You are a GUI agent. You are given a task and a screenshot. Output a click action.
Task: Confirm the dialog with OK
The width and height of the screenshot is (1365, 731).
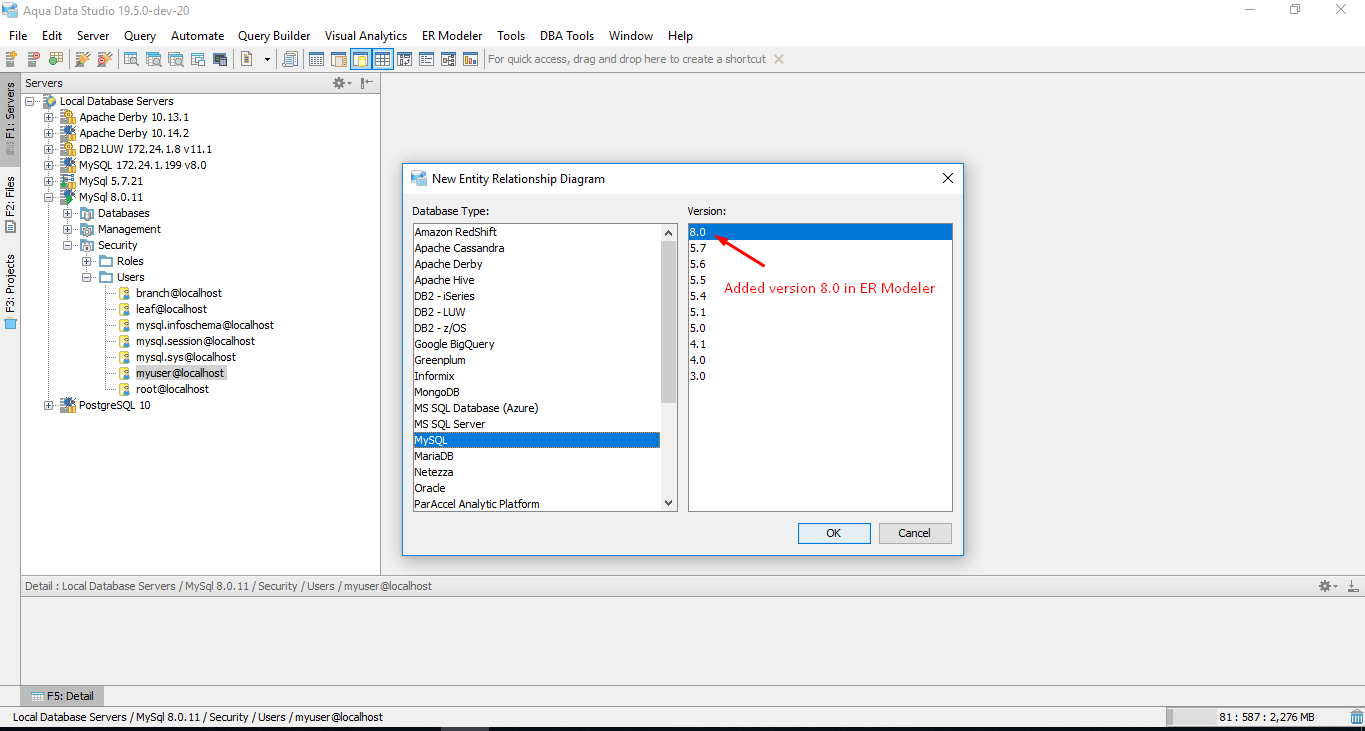(x=834, y=533)
